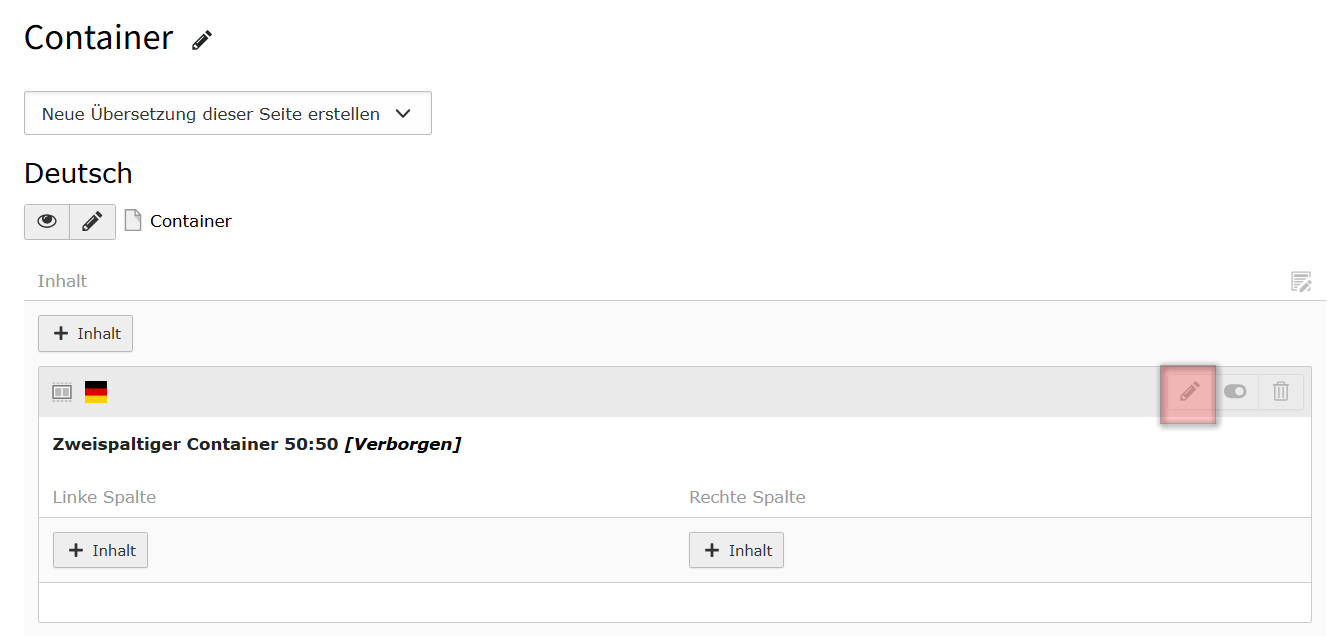
Task: Click the chevron arrow of the translation dropdown
Action: 403,114
